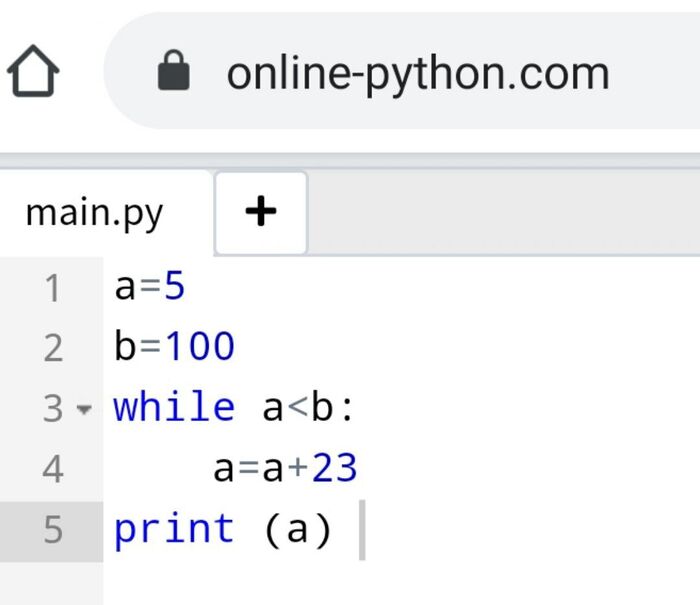This screenshot has height=605, width=700.
Task: Click the padlock site security icon
Action: pos(174,72)
